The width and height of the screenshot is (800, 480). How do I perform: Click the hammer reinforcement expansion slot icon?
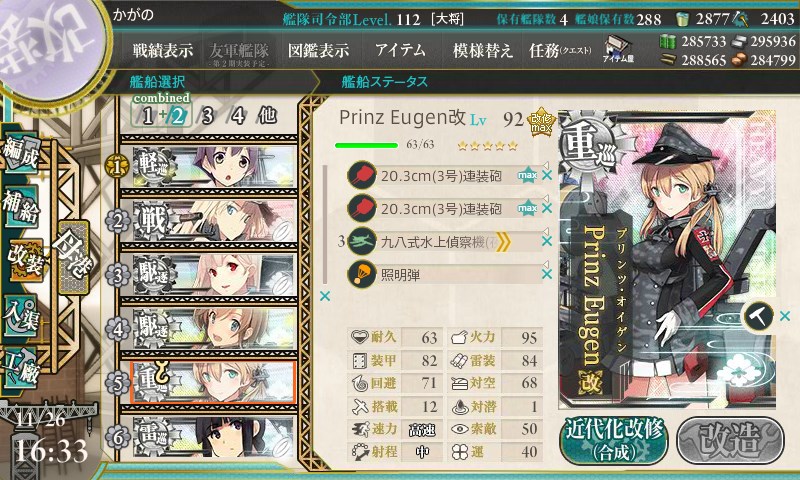(x=759, y=317)
